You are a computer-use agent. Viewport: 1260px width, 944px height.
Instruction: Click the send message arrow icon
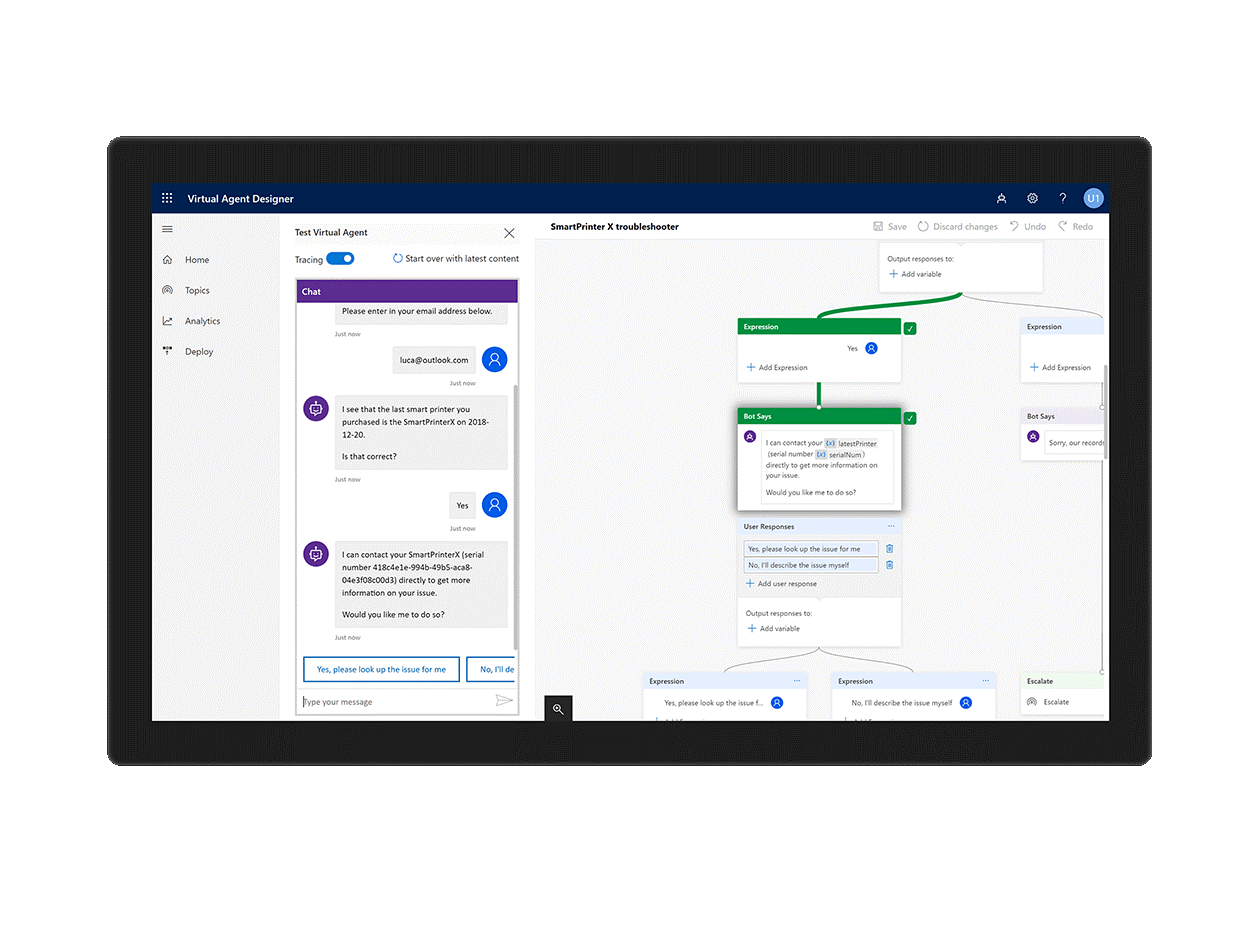click(504, 701)
